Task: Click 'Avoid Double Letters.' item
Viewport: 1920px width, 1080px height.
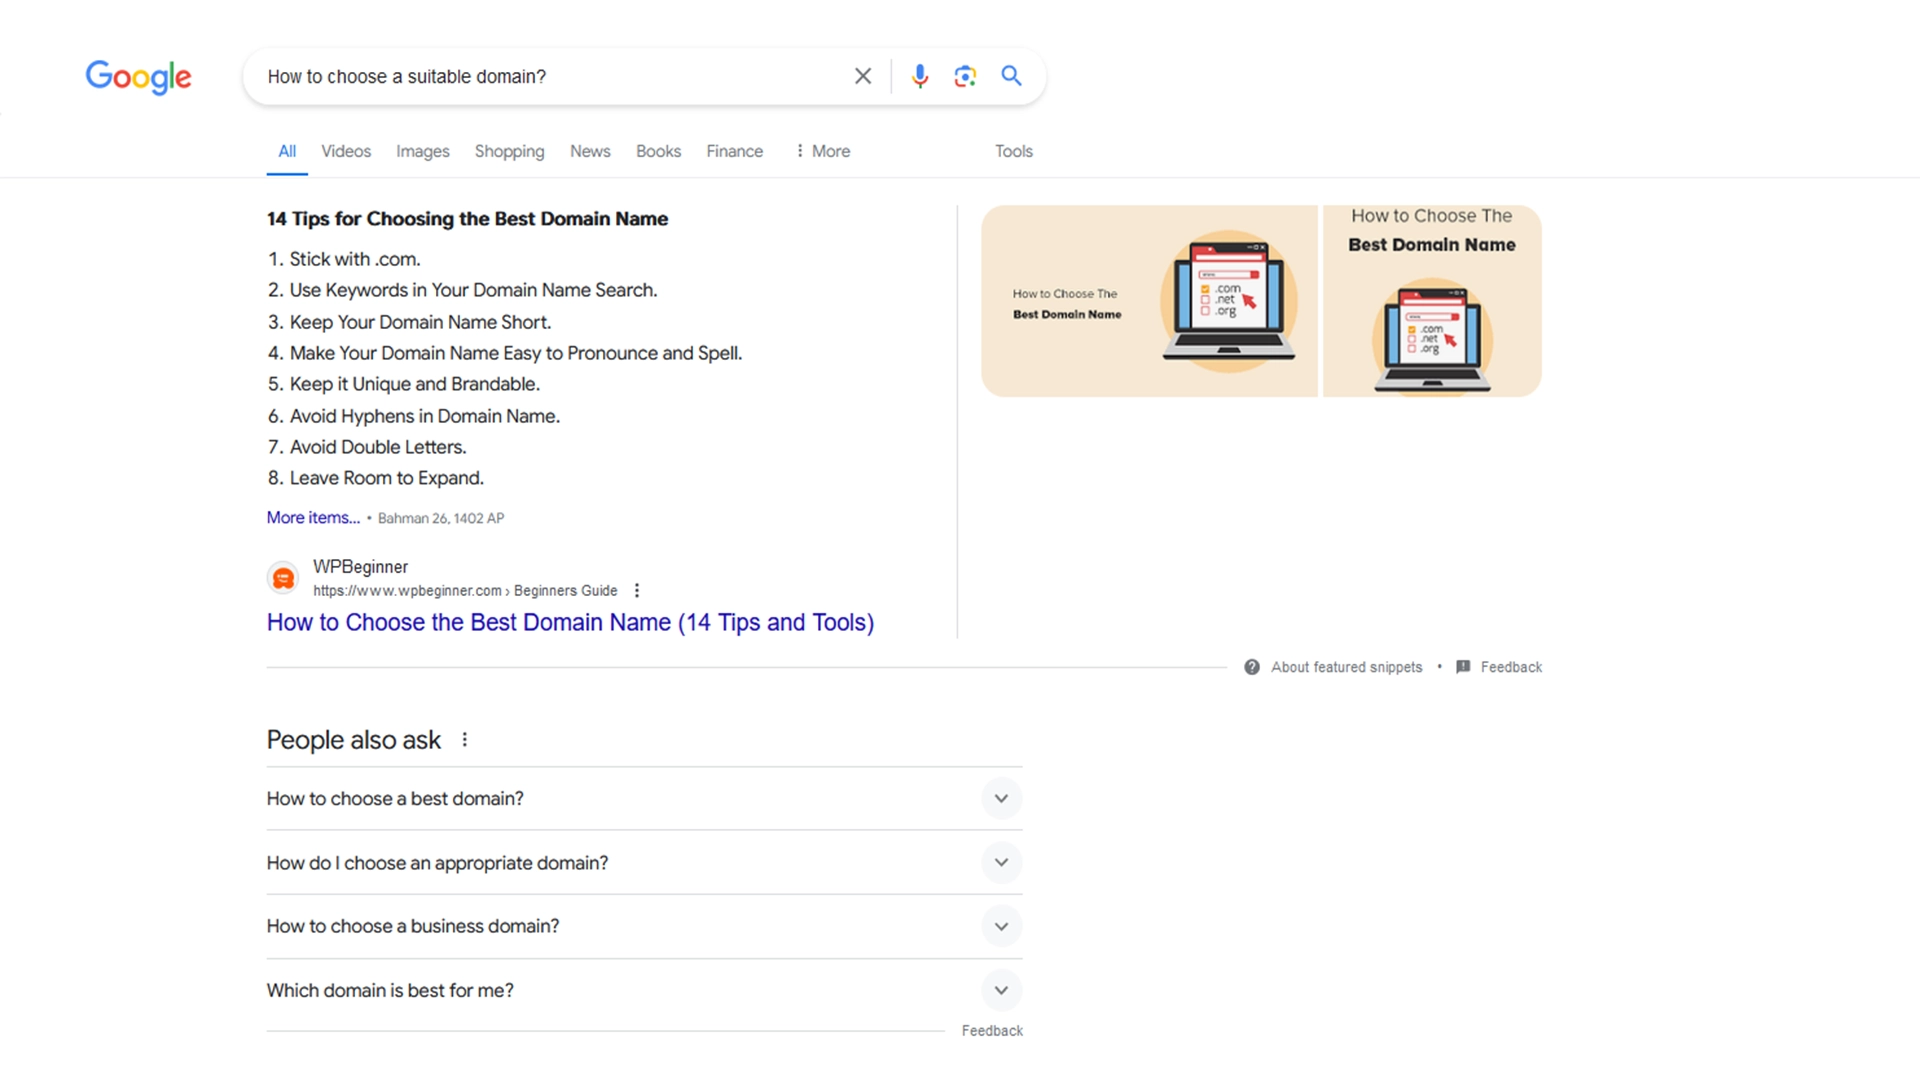Action: pos(378,447)
